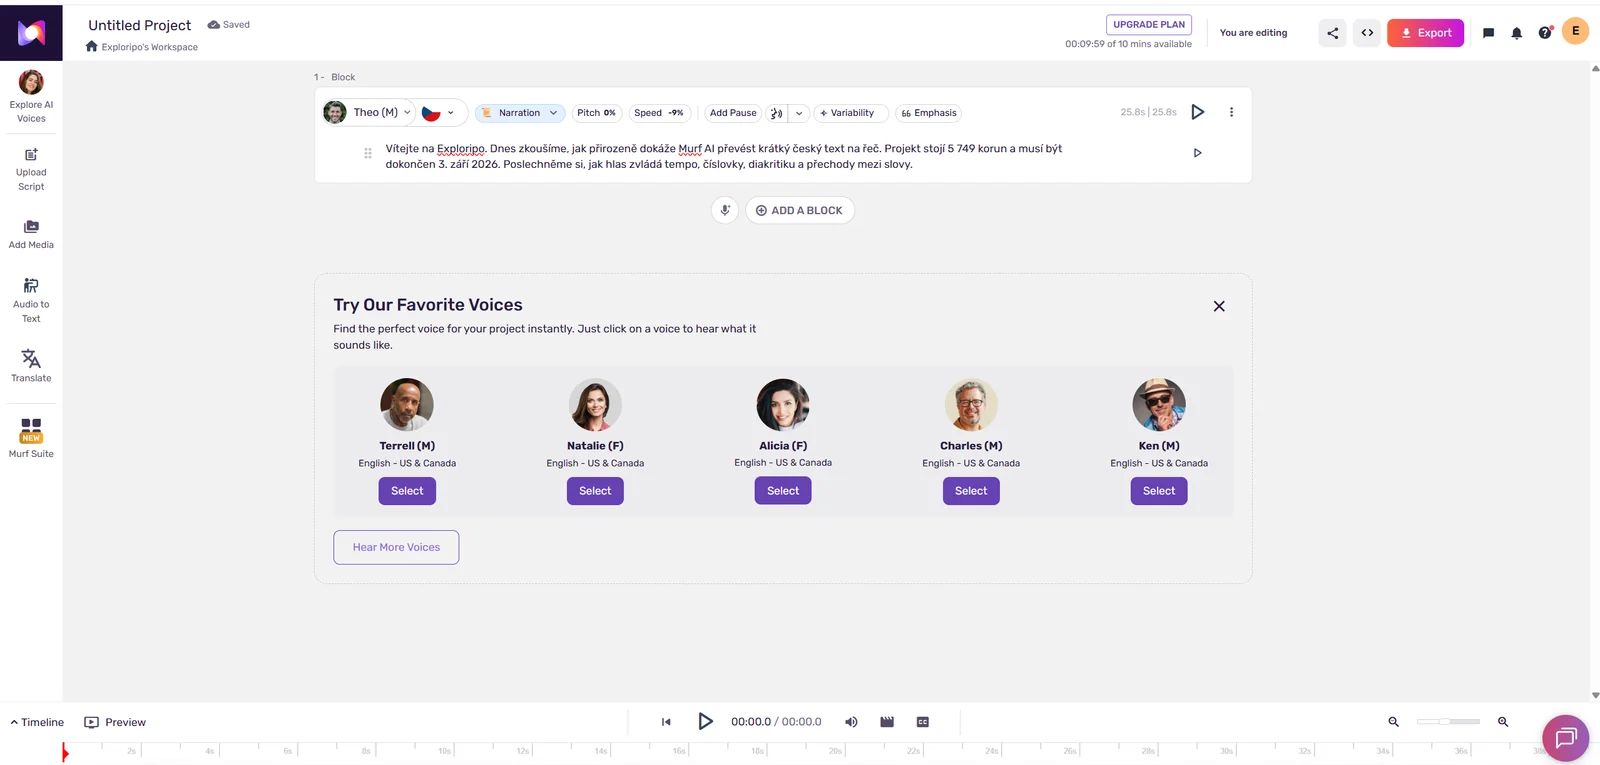Open the Translate tool
This screenshot has width=1600, height=765.
pos(31,365)
